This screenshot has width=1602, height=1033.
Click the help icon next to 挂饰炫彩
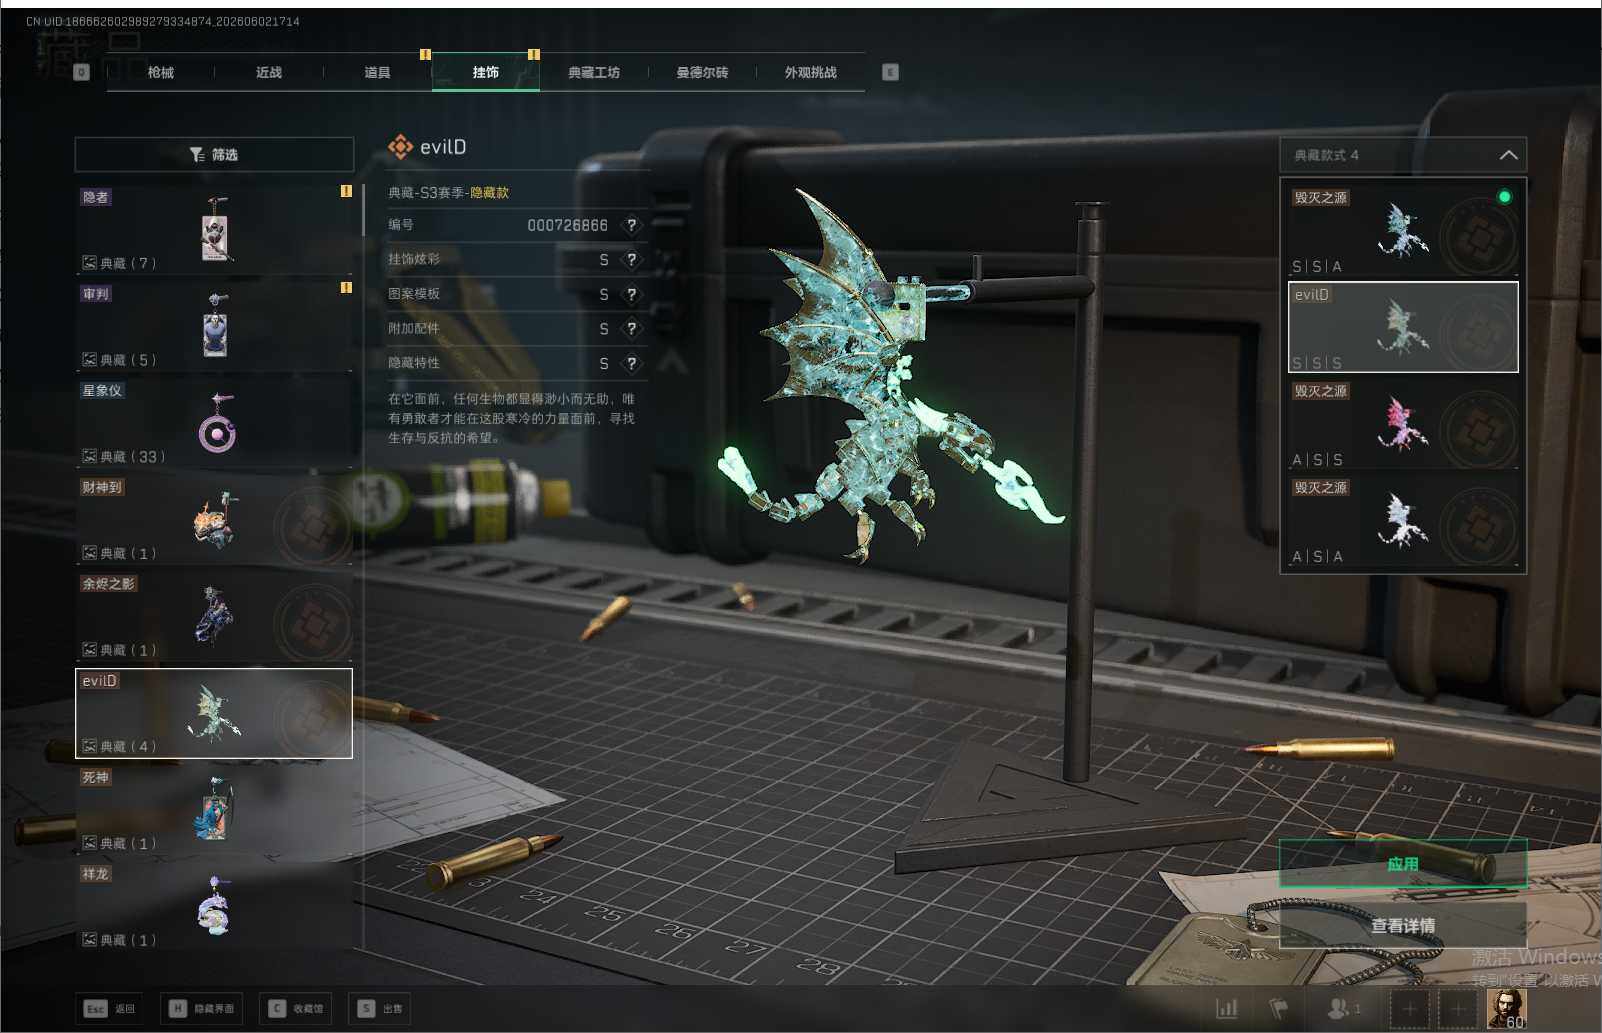pos(631,260)
